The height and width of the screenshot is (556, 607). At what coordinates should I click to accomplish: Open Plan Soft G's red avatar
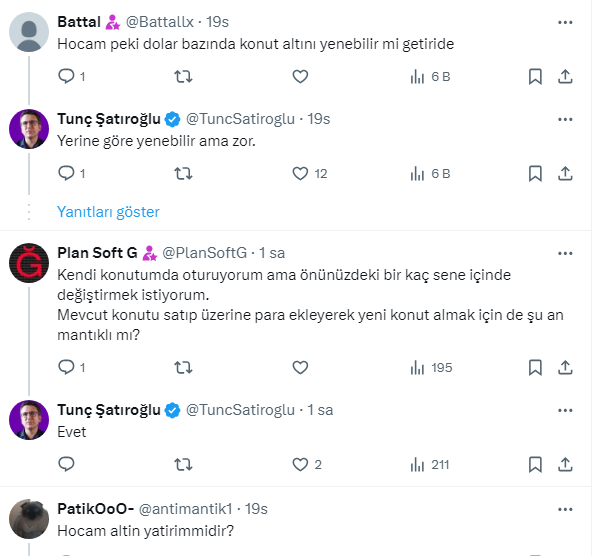pos(29,265)
